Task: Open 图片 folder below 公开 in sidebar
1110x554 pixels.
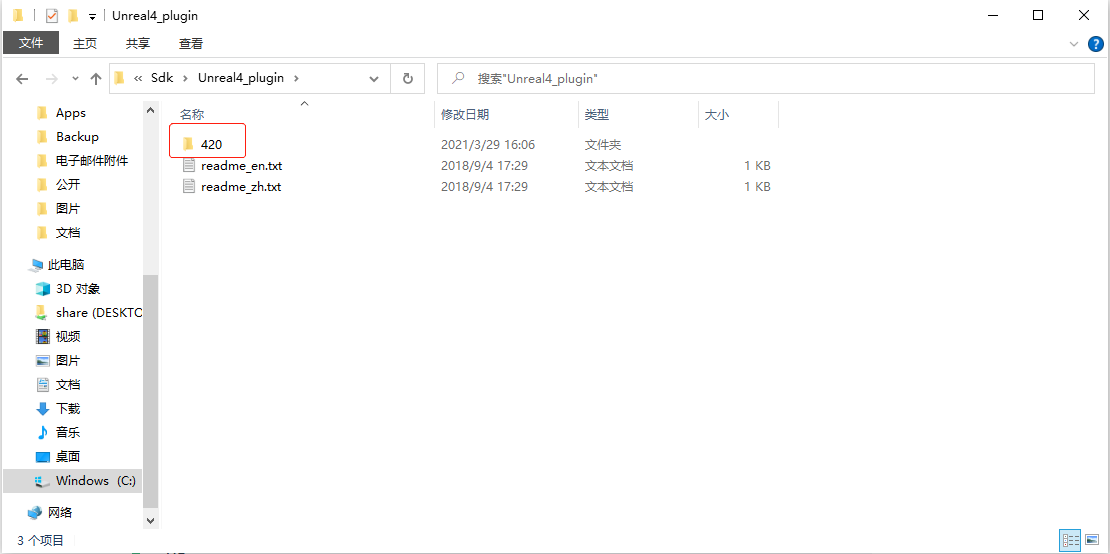Action: [68, 209]
